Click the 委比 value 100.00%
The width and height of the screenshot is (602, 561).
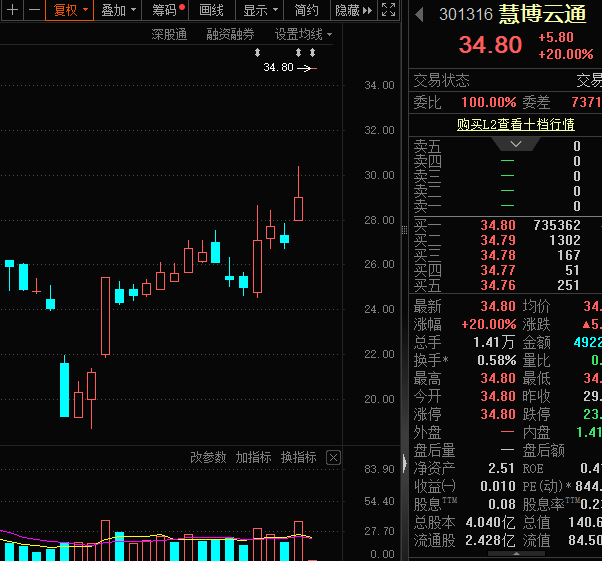pyautogui.click(x=488, y=103)
